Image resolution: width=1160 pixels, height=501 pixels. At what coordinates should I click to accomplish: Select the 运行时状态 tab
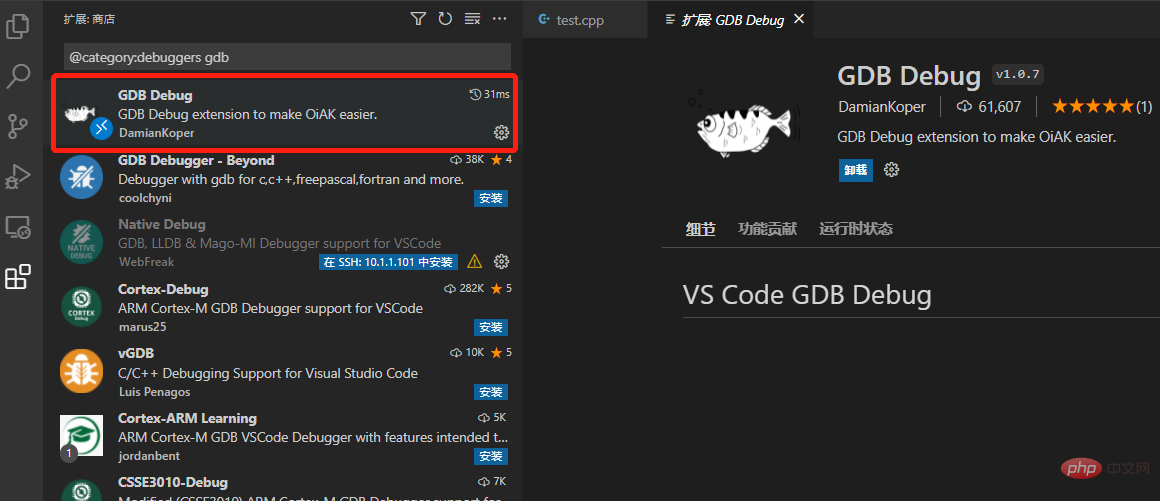point(855,229)
